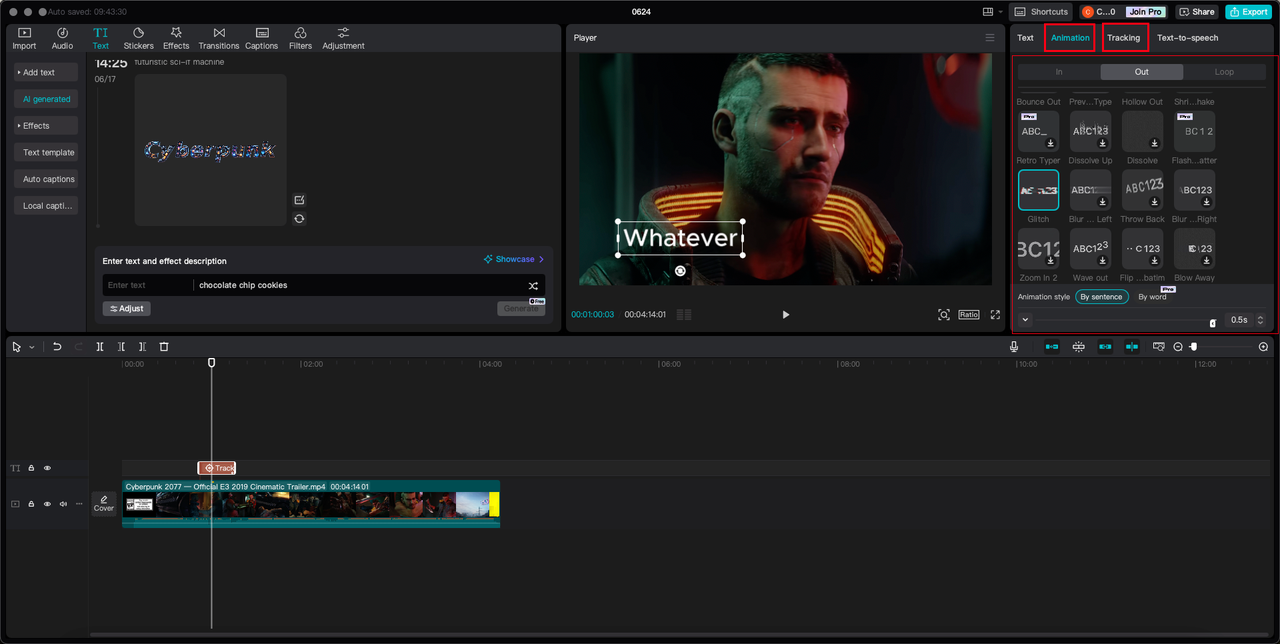Click the edit icon beside Cyberpunk preview
Screen dimensions: 1280x644
[299, 200]
